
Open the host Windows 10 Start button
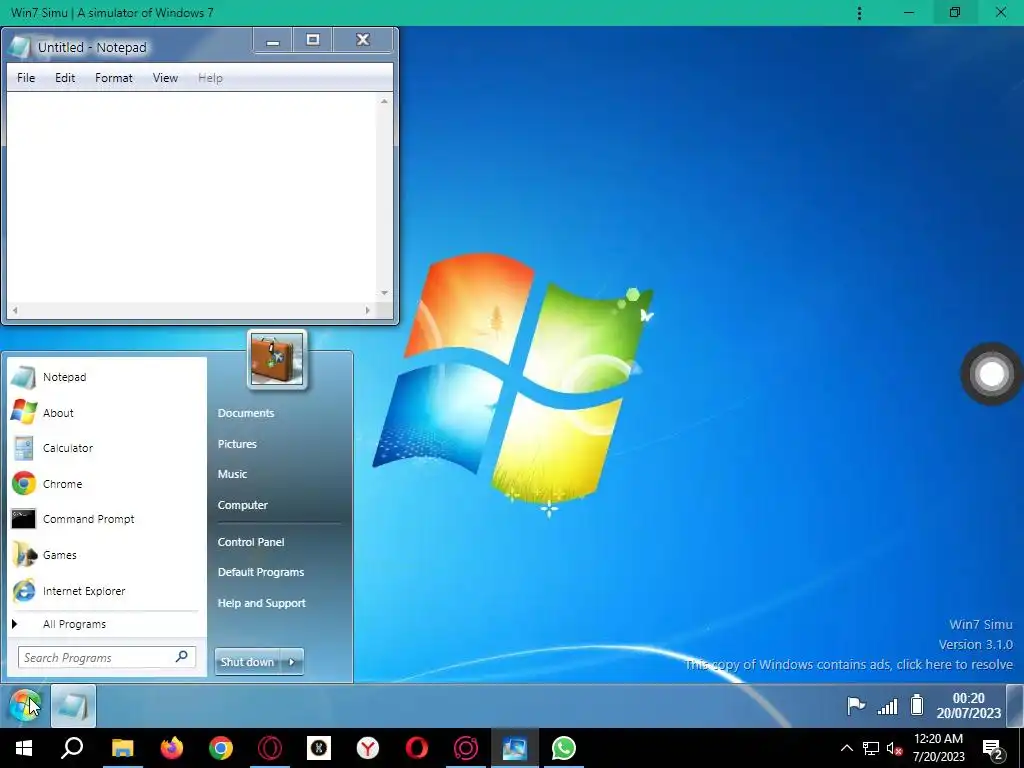[x=24, y=748]
